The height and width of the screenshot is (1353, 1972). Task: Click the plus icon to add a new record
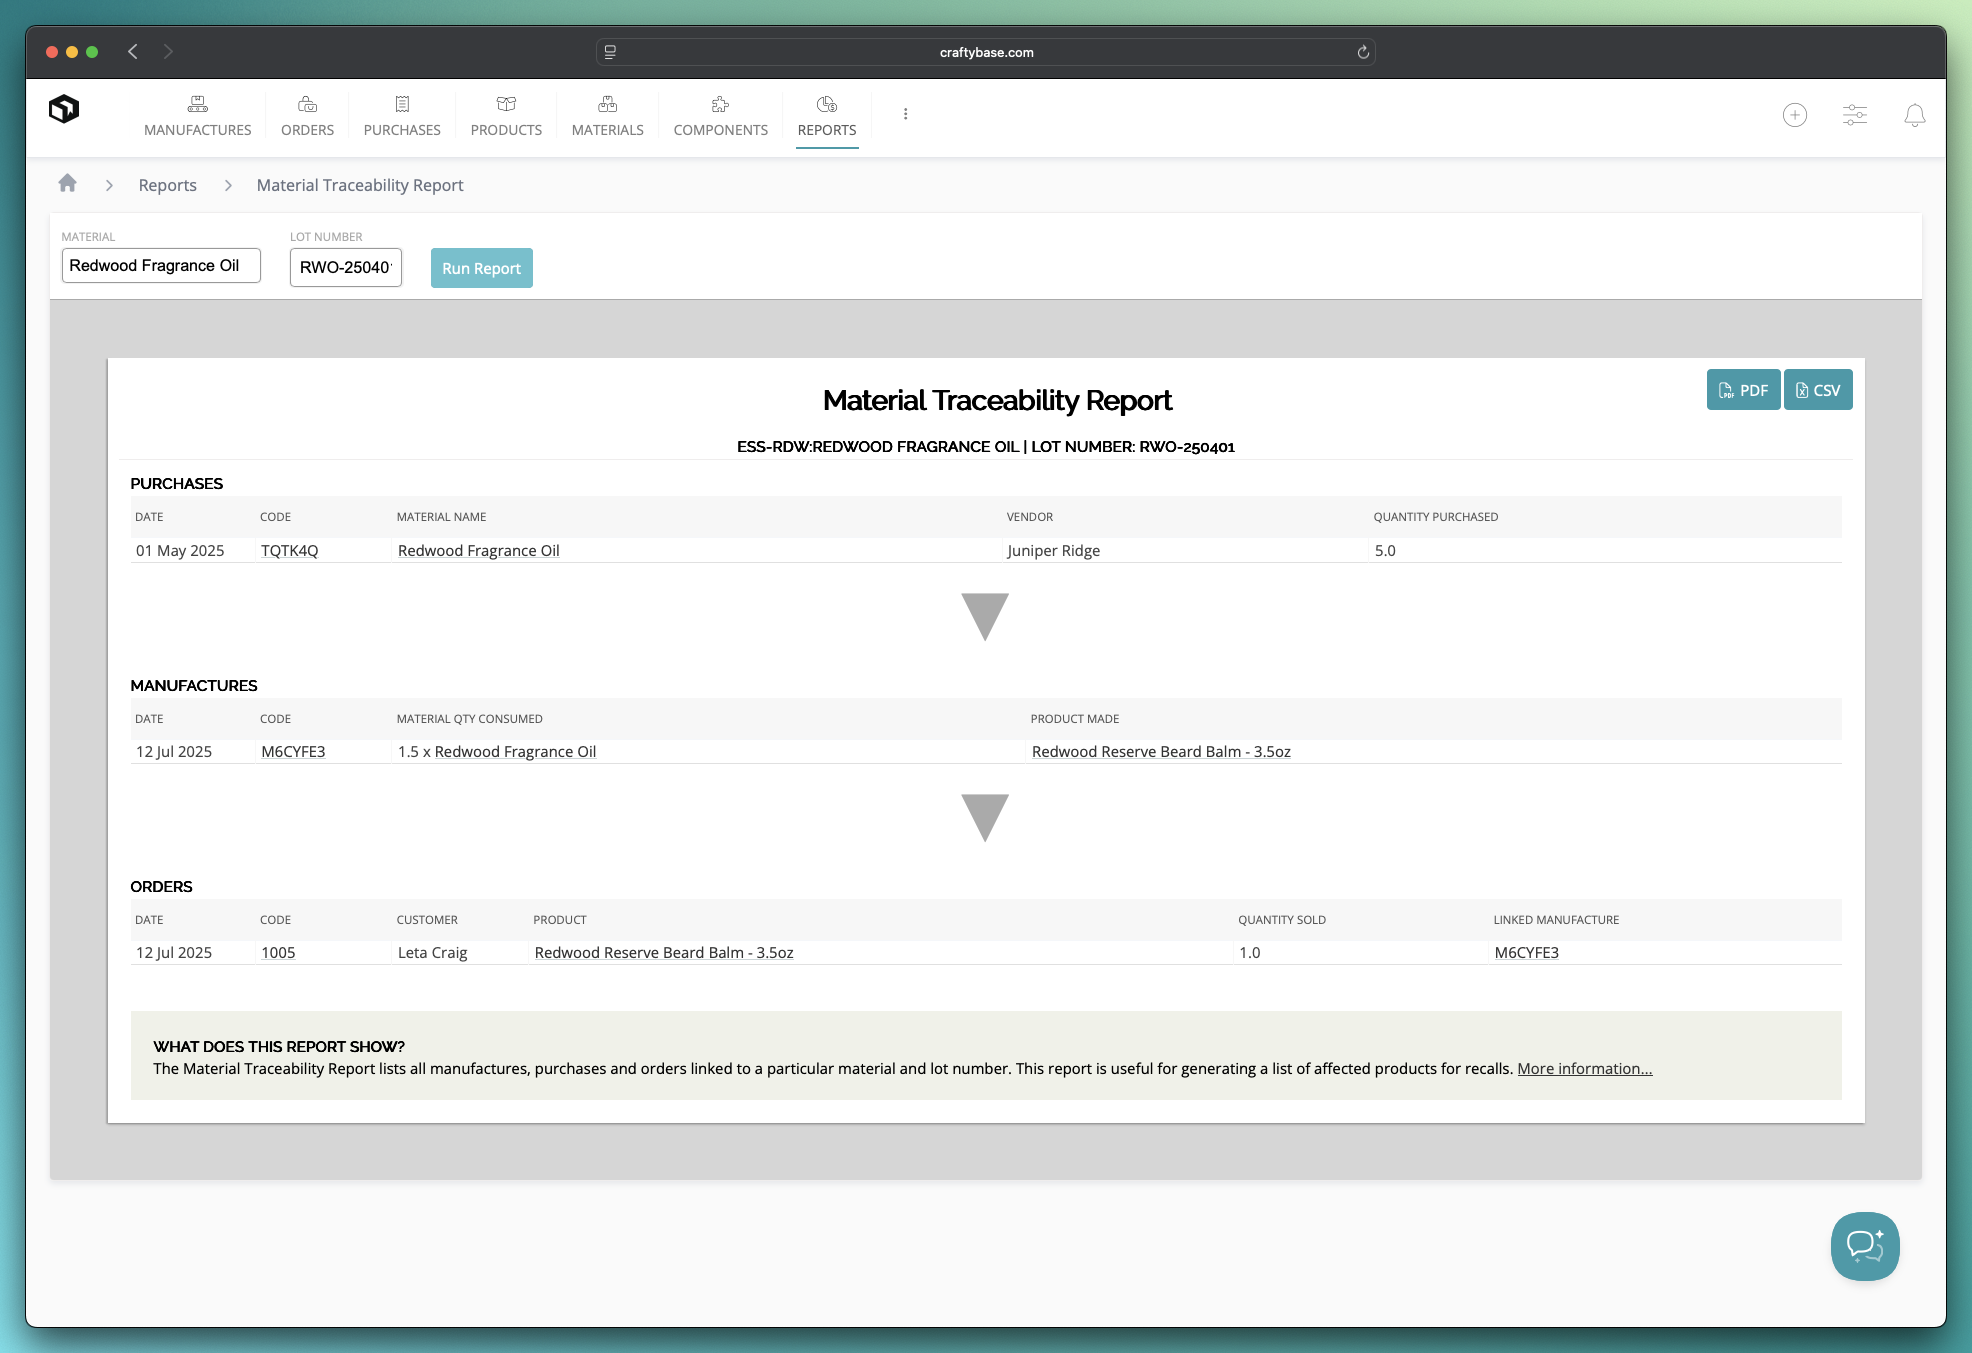[x=1795, y=115]
